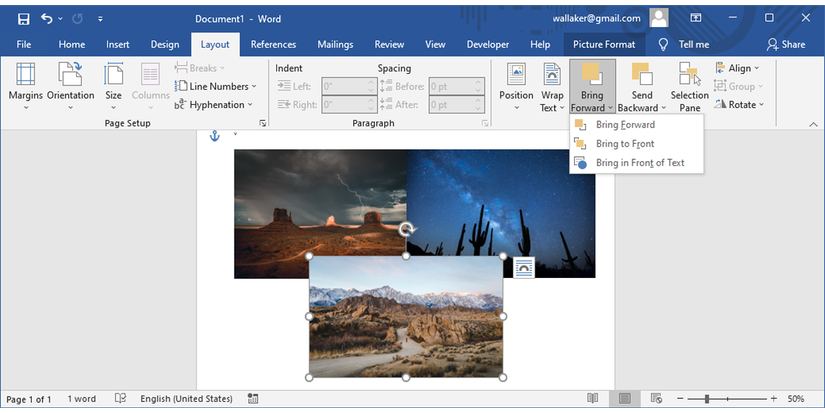825x413 pixels.
Task: Customize Quick Access Toolbar arrow
Action: (100, 19)
